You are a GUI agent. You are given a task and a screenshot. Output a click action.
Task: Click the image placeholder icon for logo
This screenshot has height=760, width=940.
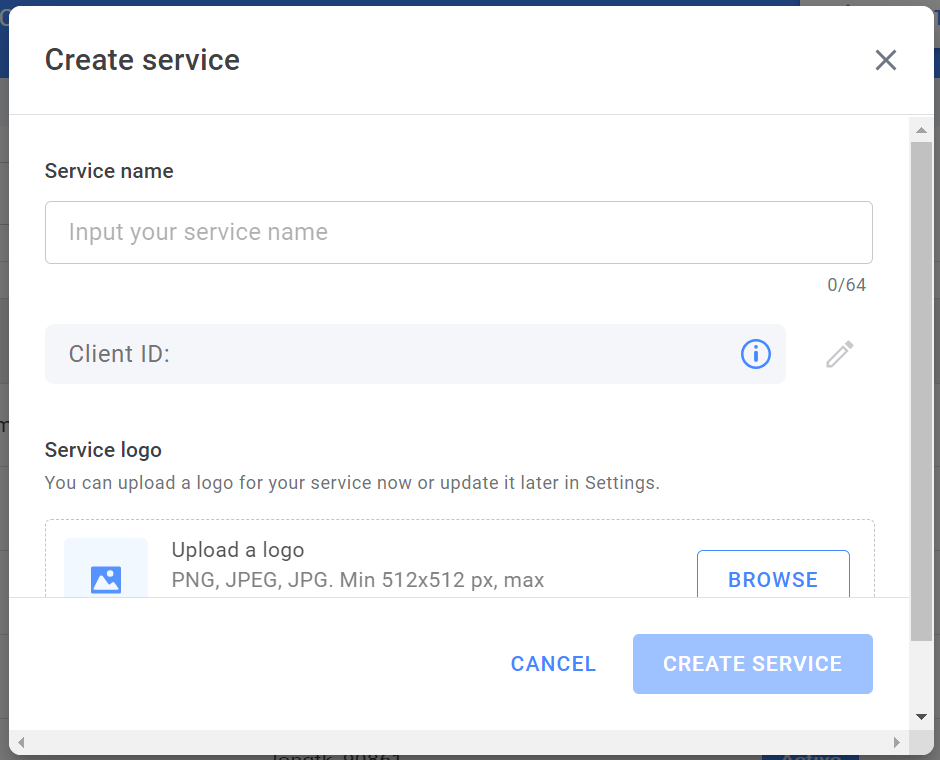pos(106,578)
